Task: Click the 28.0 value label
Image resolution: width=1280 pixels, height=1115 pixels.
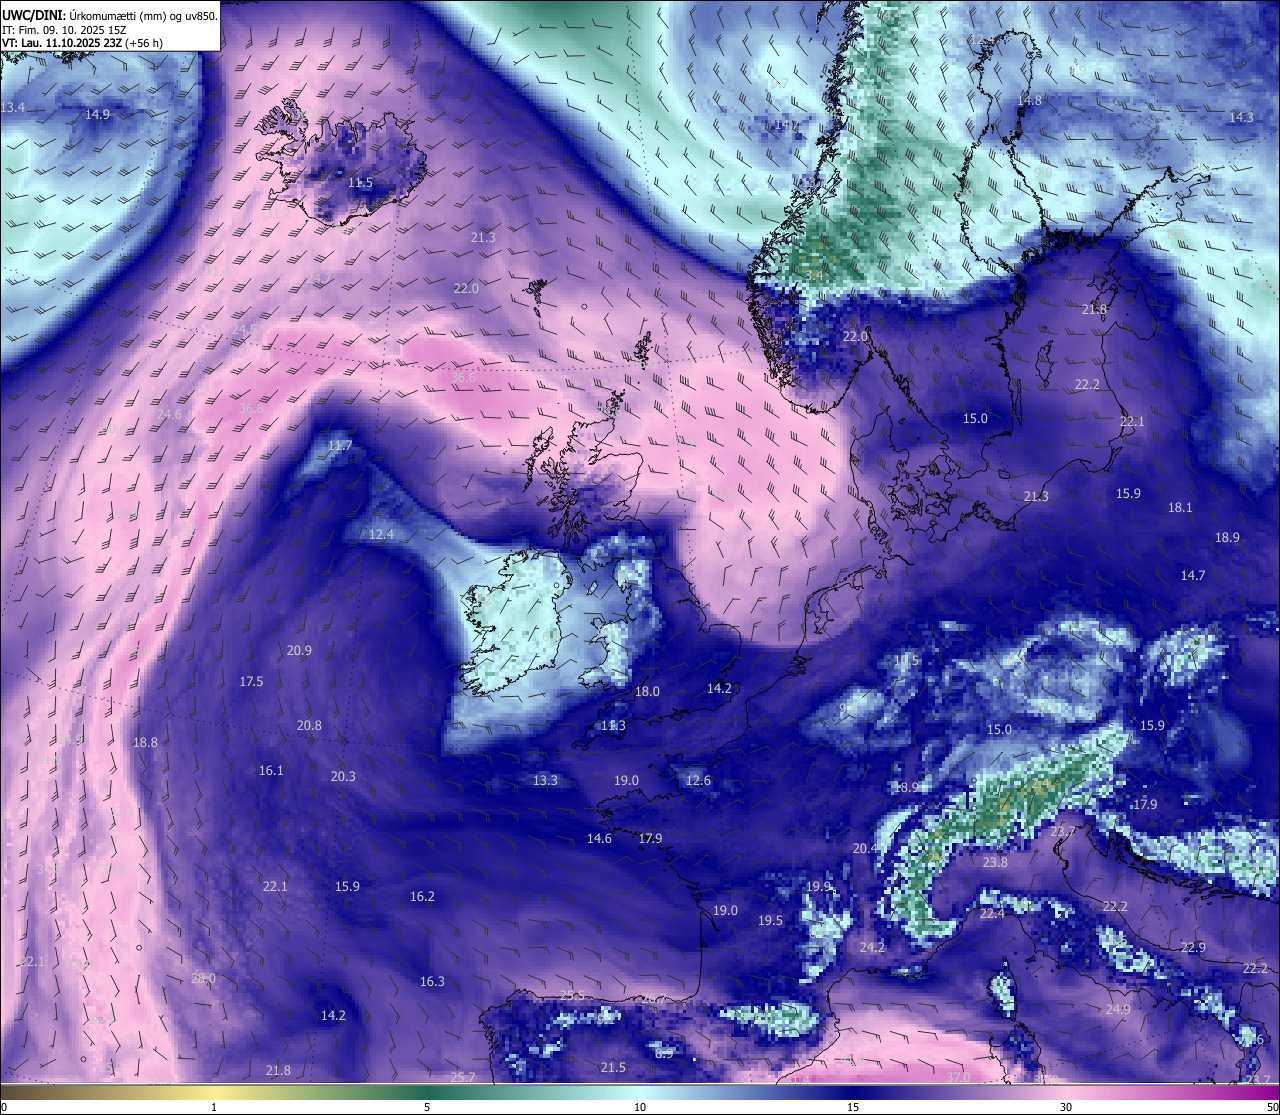Action: 203,978
